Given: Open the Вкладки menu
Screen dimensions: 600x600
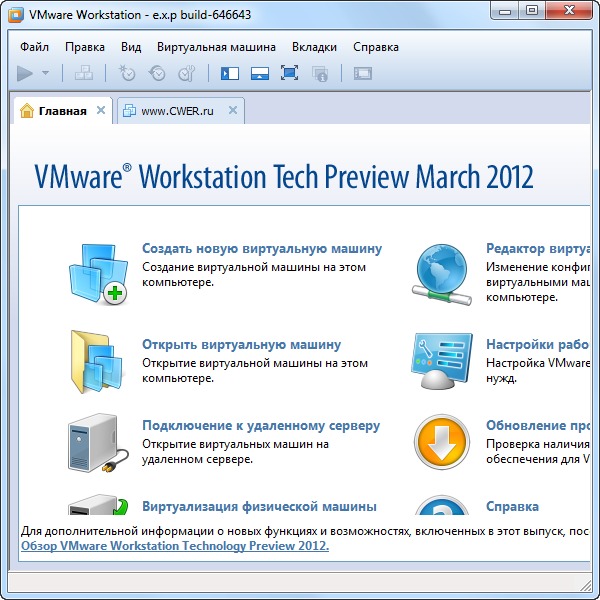Looking at the screenshot, I should click(314, 47).
